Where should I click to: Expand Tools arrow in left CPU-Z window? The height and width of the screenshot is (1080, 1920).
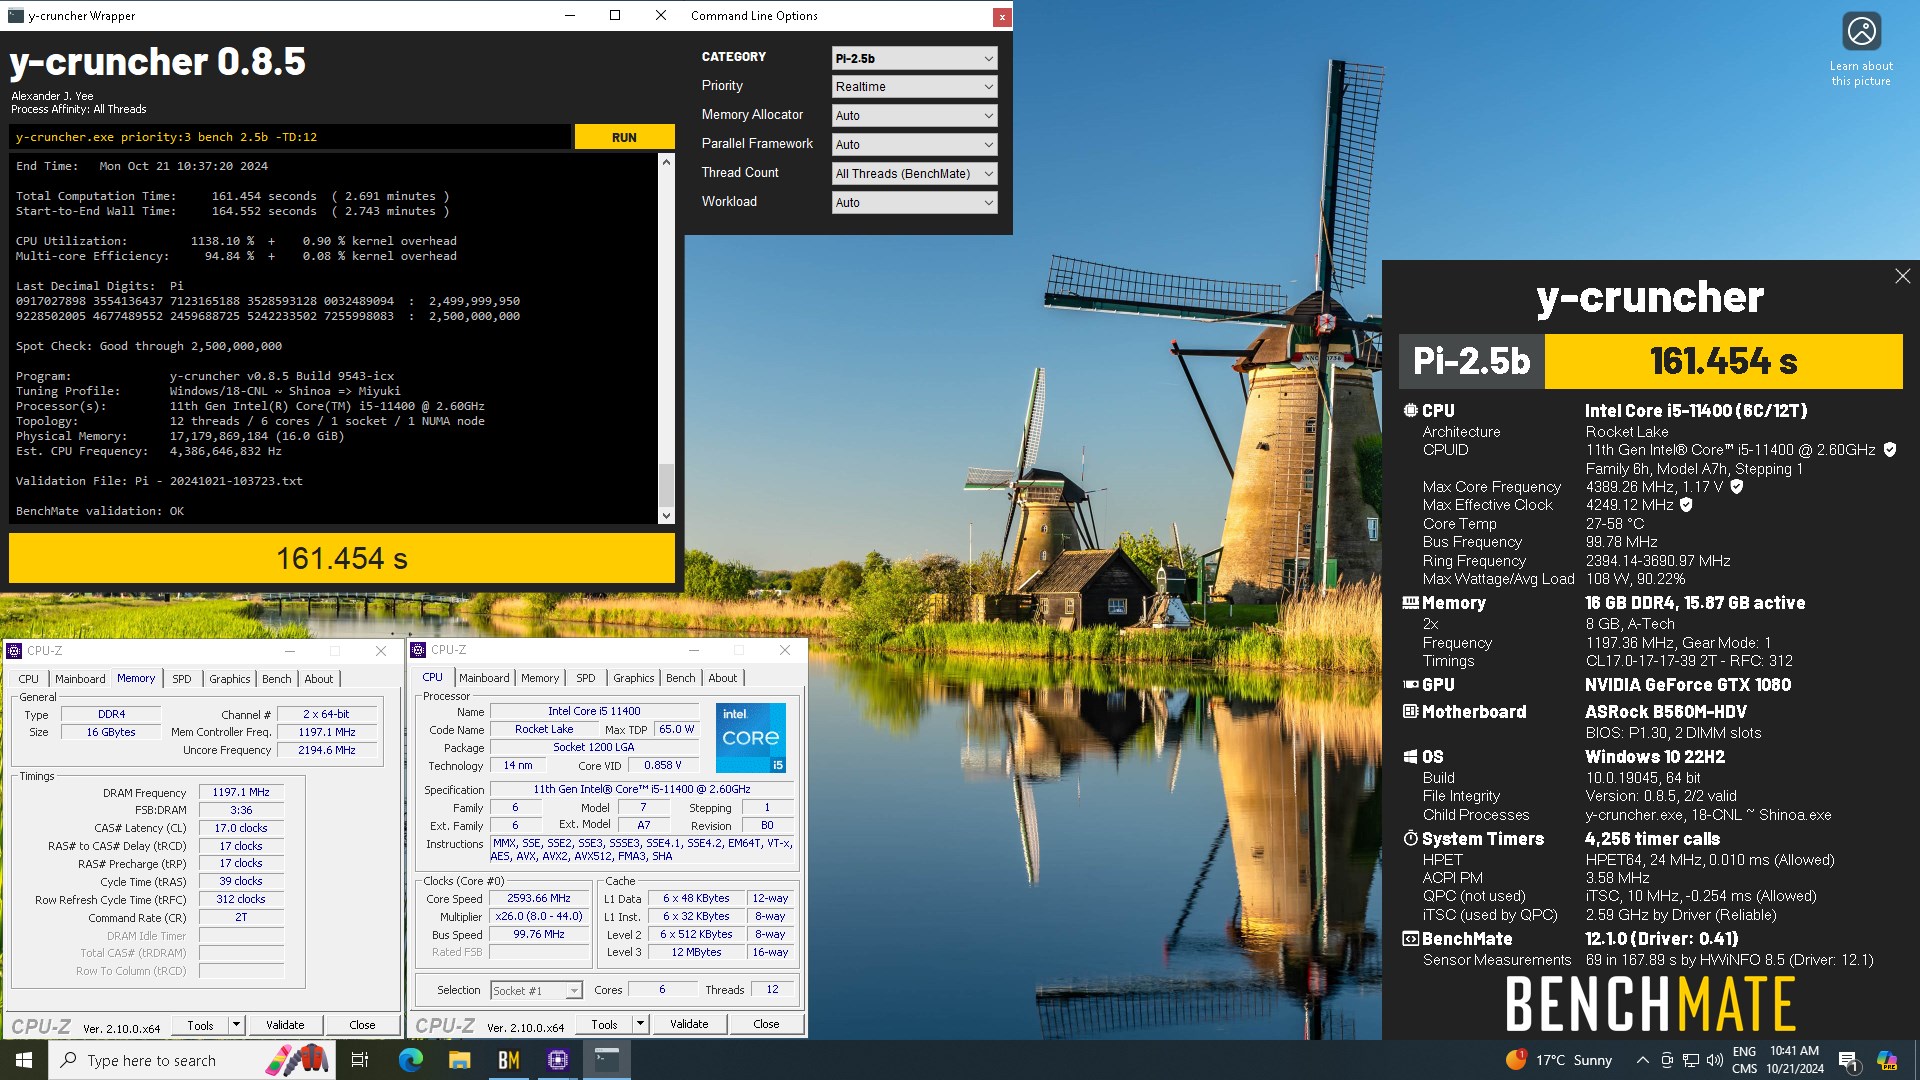237,1025
